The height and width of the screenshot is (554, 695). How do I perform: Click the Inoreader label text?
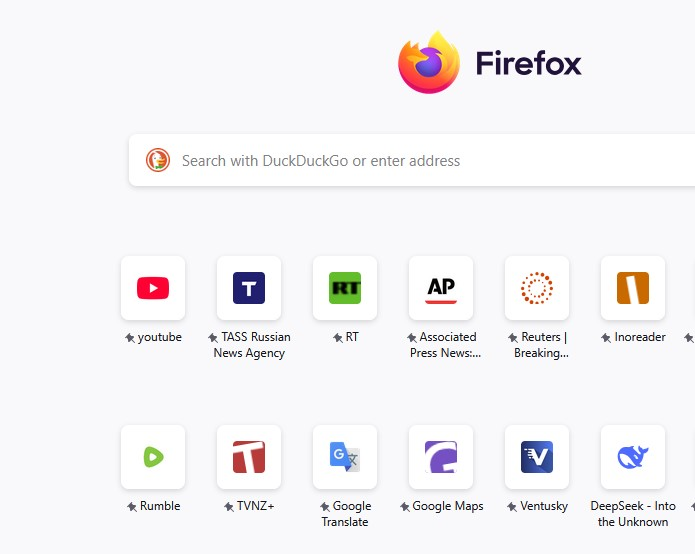[x=640, y=337]
